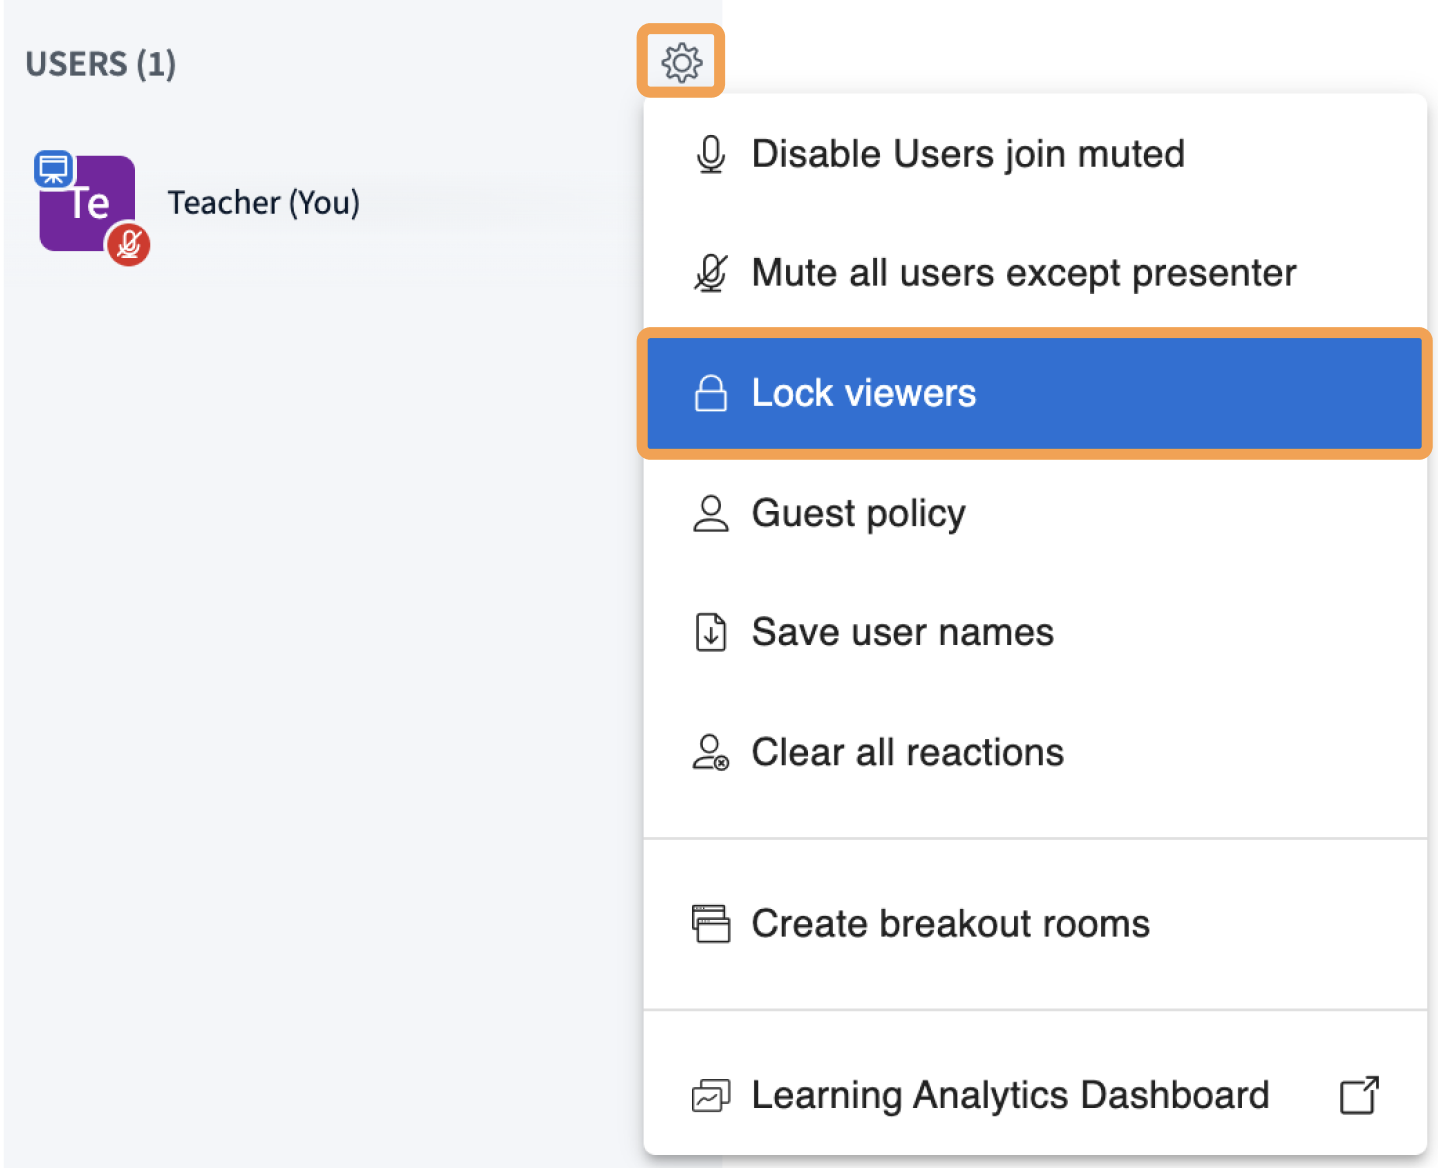This screenshot has height=1168, width=1438.
Task: Click the external link icon beside Learning Analytics Dashboard
Action: 1359,1096
